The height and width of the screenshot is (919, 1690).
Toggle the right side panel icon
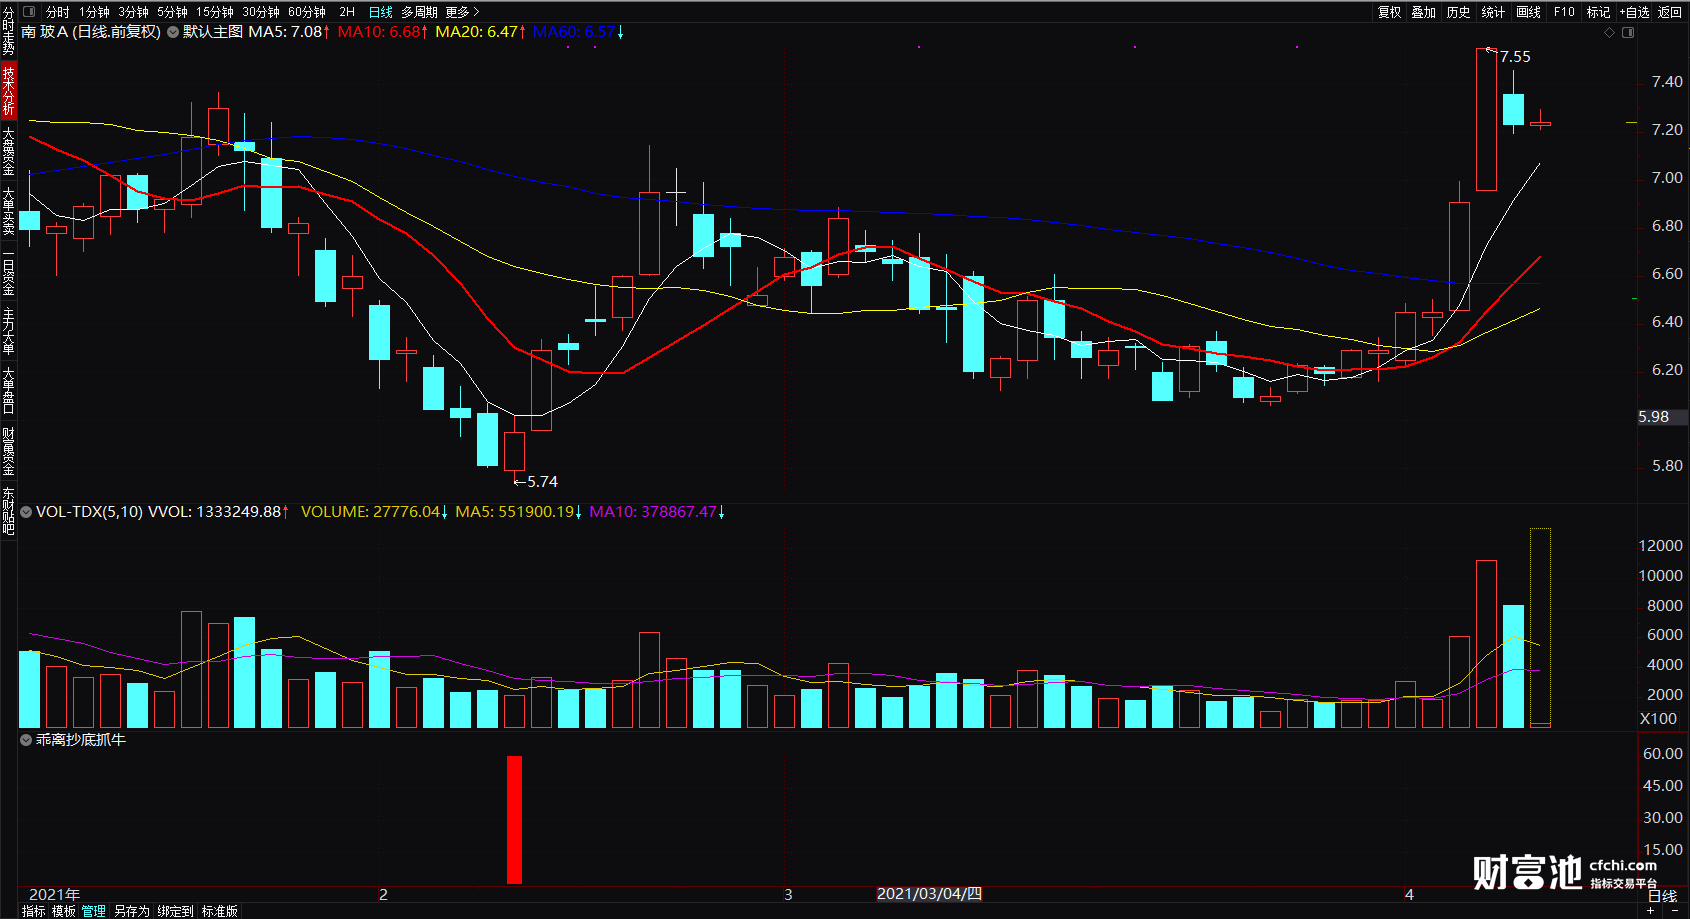pyautogui.click(x=1628, y=33)
